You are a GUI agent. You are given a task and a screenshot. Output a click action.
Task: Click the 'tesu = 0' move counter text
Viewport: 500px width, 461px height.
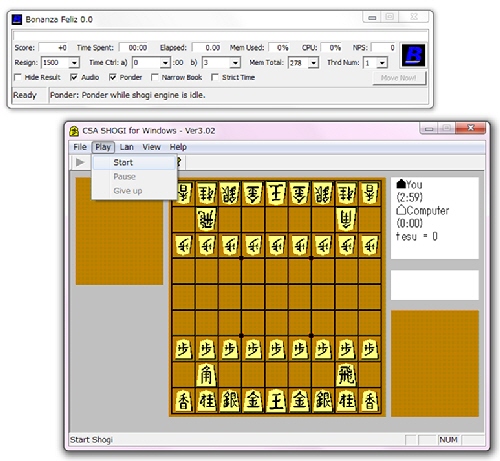[416, 236]
